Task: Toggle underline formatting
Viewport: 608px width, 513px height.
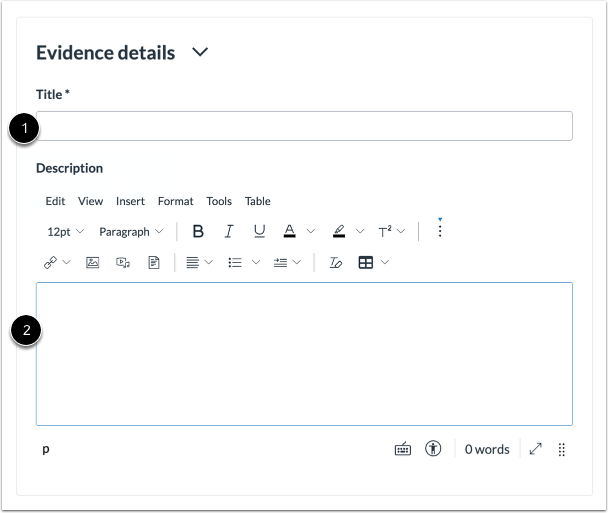Action: 259,231
